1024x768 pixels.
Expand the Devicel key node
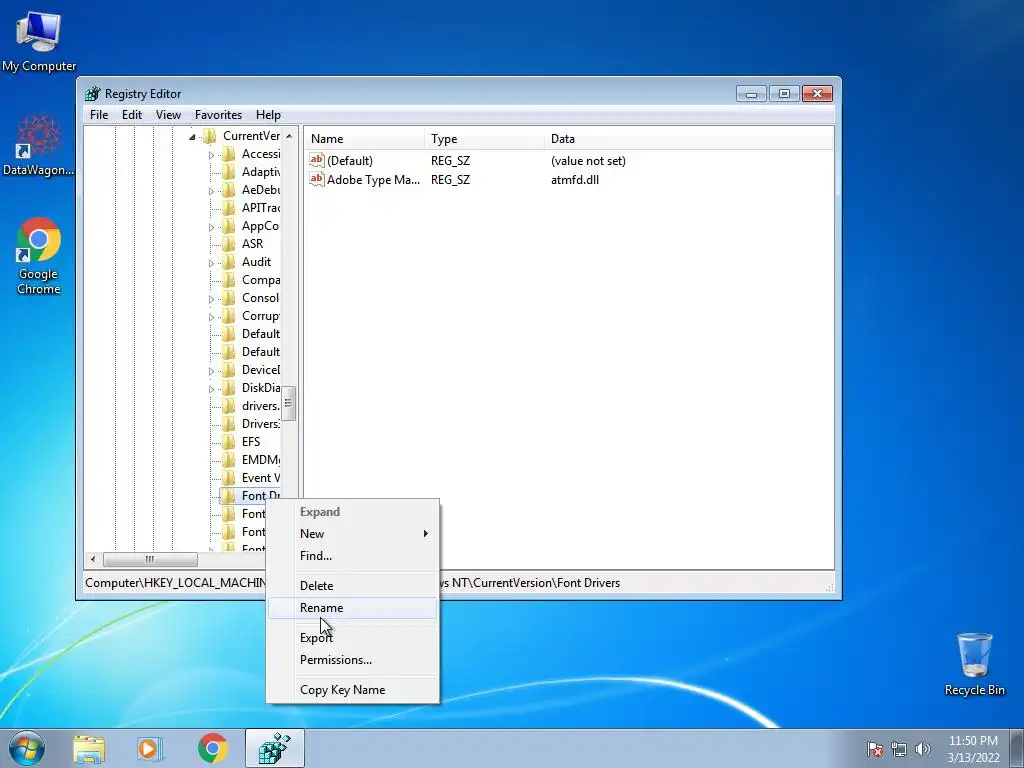tap(211, 371)
